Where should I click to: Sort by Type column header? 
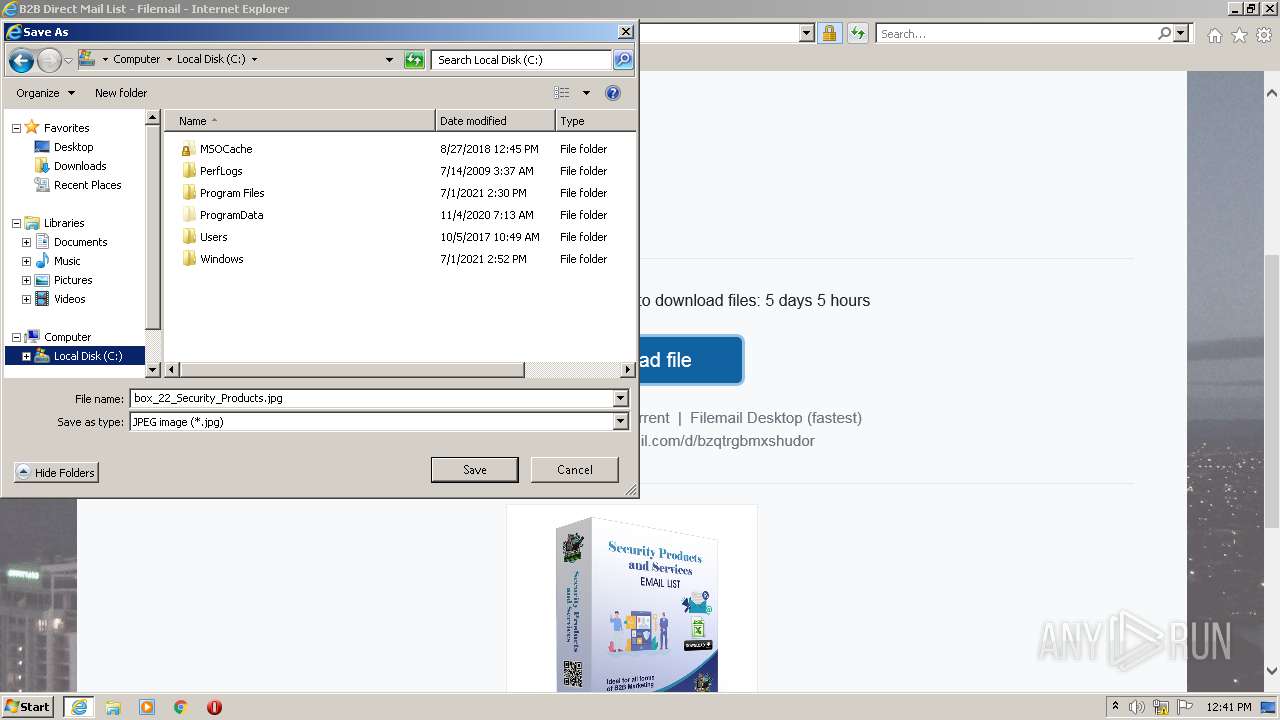tap(595, 121)
